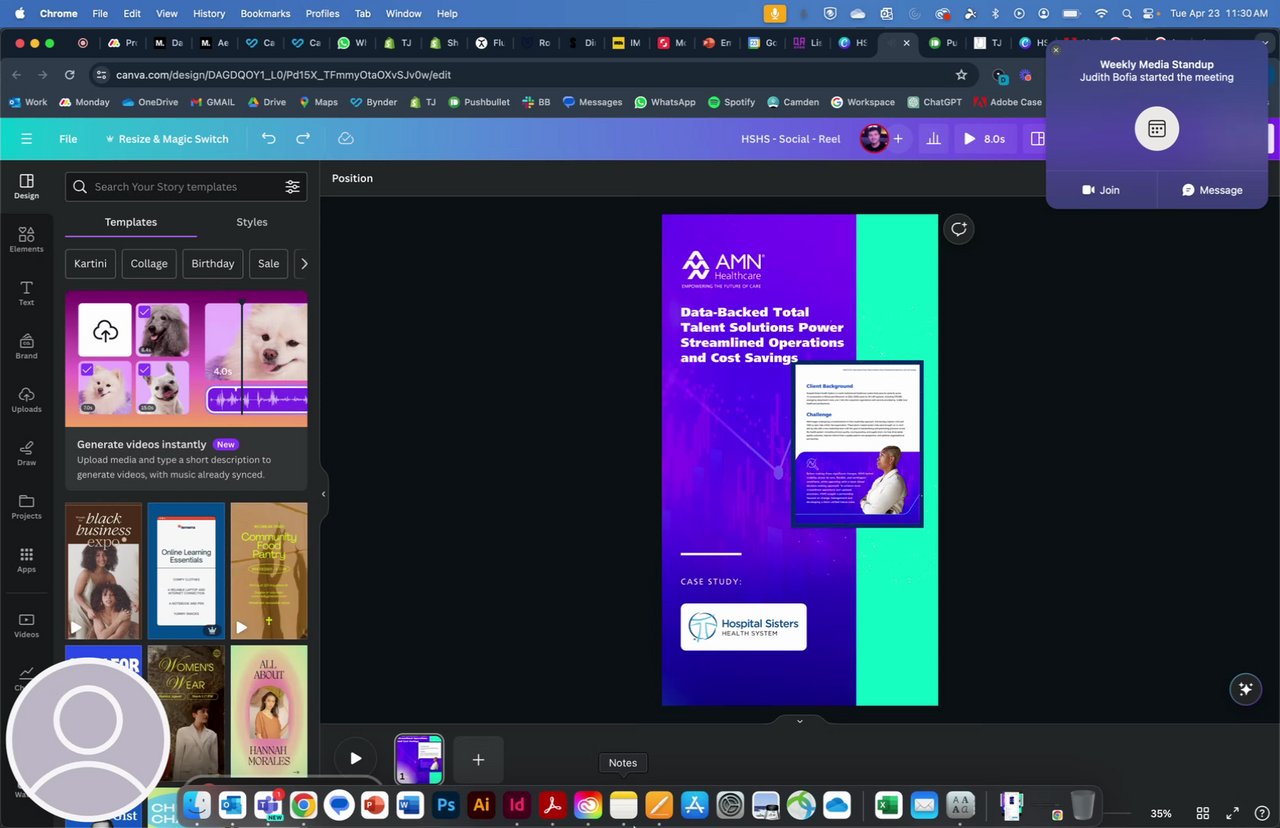Open the template search filter options
Viewport: 1280px width, 828px height.
click(292, 187)
